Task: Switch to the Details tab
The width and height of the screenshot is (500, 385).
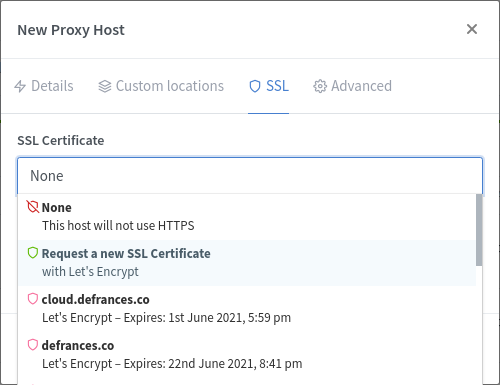Action: pos(44,86)
